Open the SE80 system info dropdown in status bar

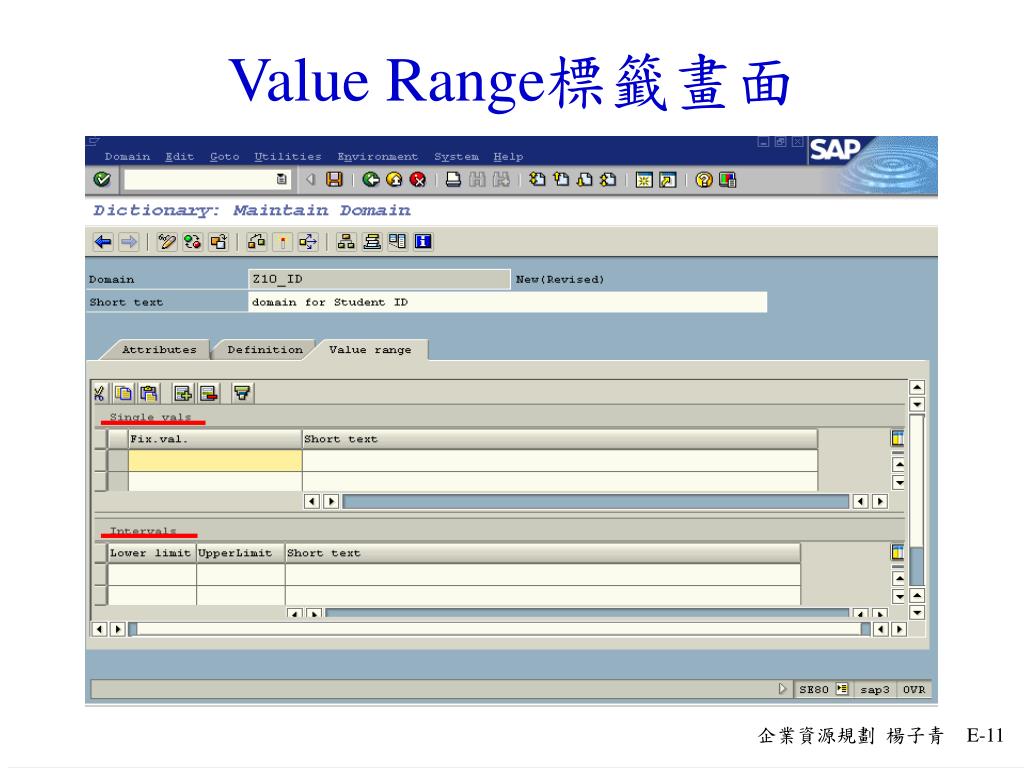coord(842,689)
